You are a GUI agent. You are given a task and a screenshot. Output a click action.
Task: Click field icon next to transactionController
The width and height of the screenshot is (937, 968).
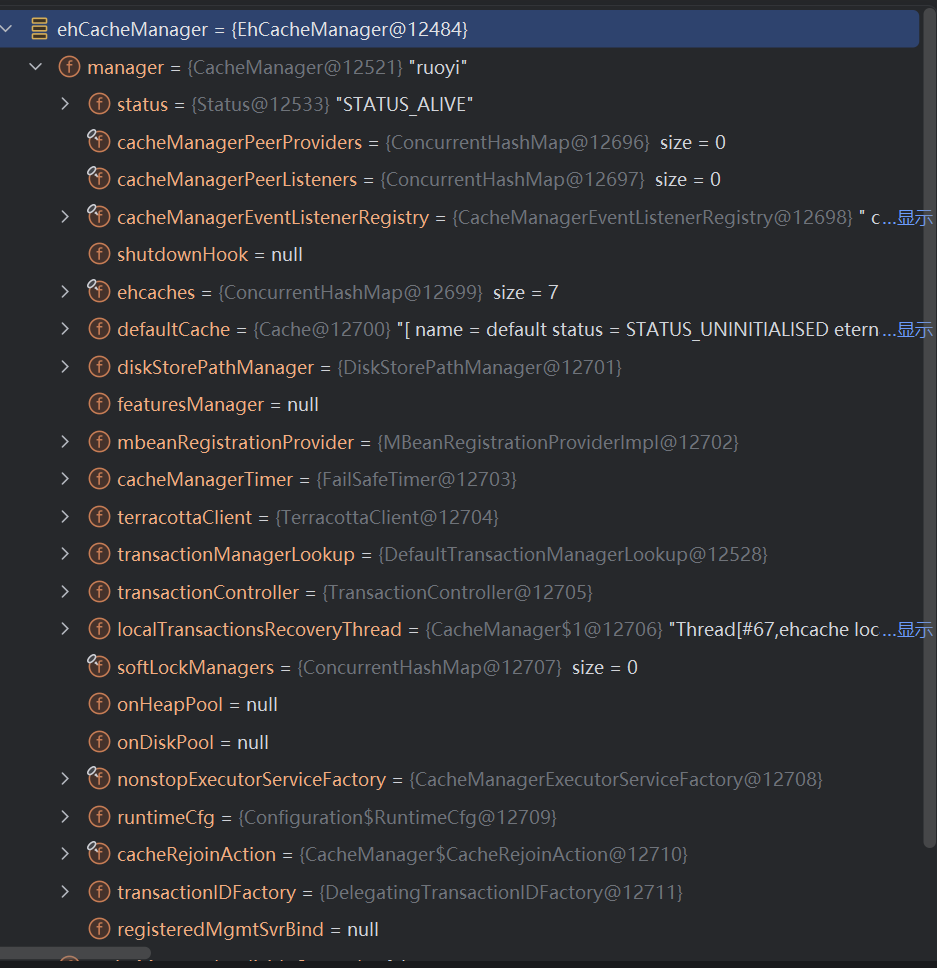coord(99,591)
